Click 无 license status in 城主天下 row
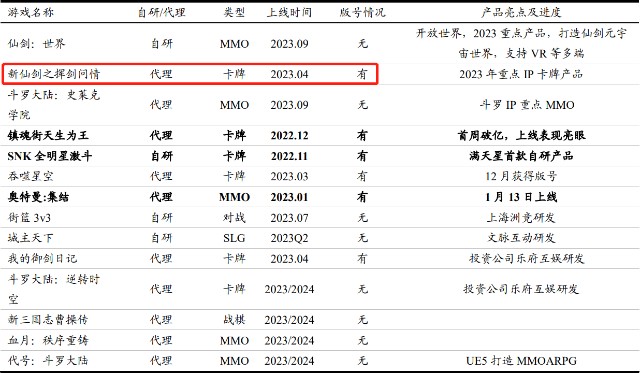The width and height of the screenshot is (640, 373). pos(362,238)
